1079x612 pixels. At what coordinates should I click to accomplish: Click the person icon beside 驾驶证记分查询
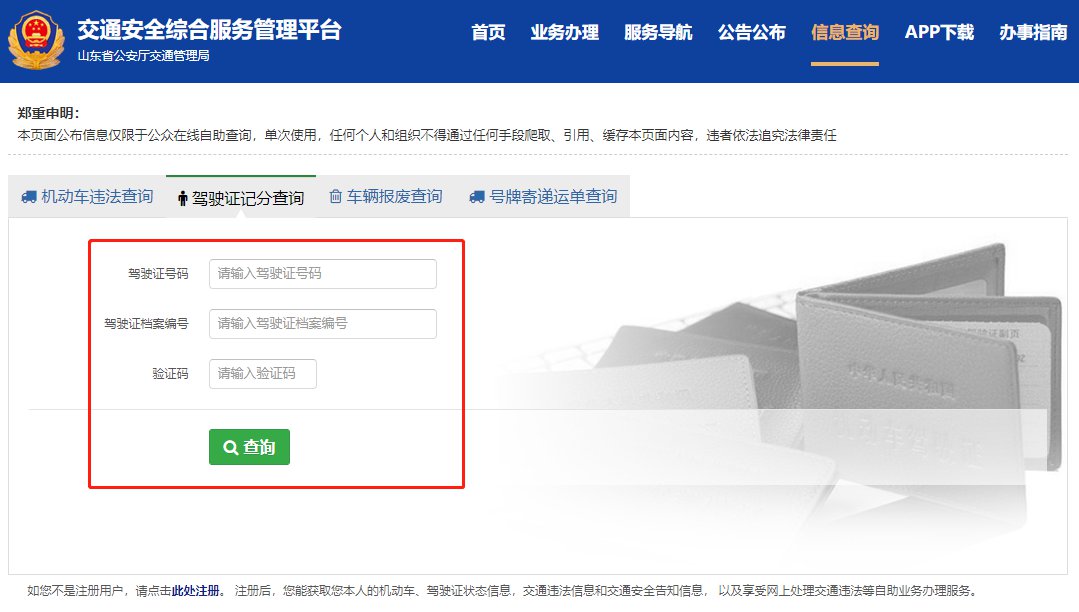pyautogui.click(x=182, y=199)
